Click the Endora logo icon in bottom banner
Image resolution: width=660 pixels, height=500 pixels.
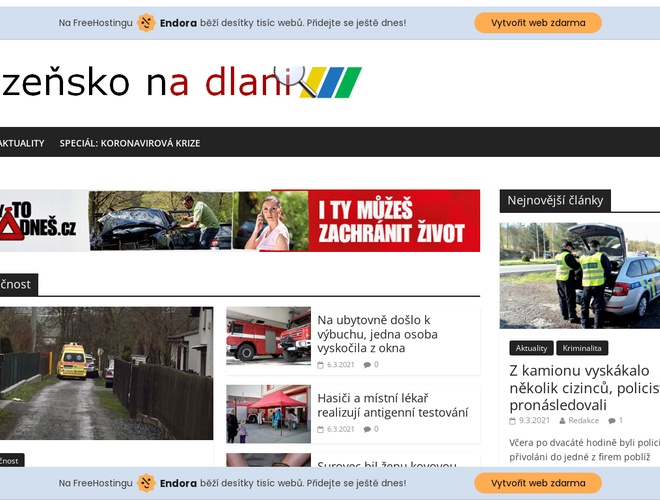146,483
